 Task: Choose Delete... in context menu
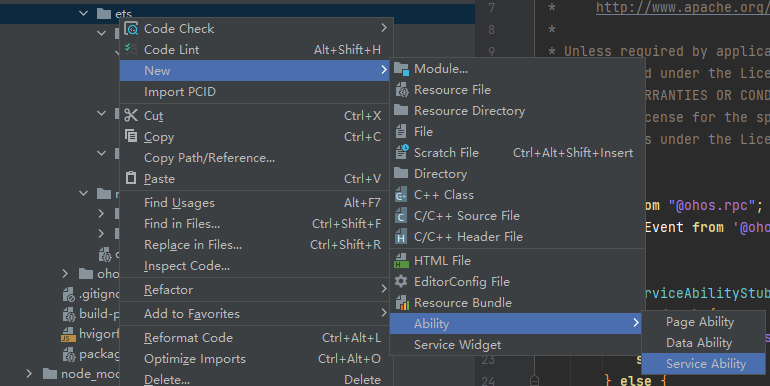pos(255,380)
